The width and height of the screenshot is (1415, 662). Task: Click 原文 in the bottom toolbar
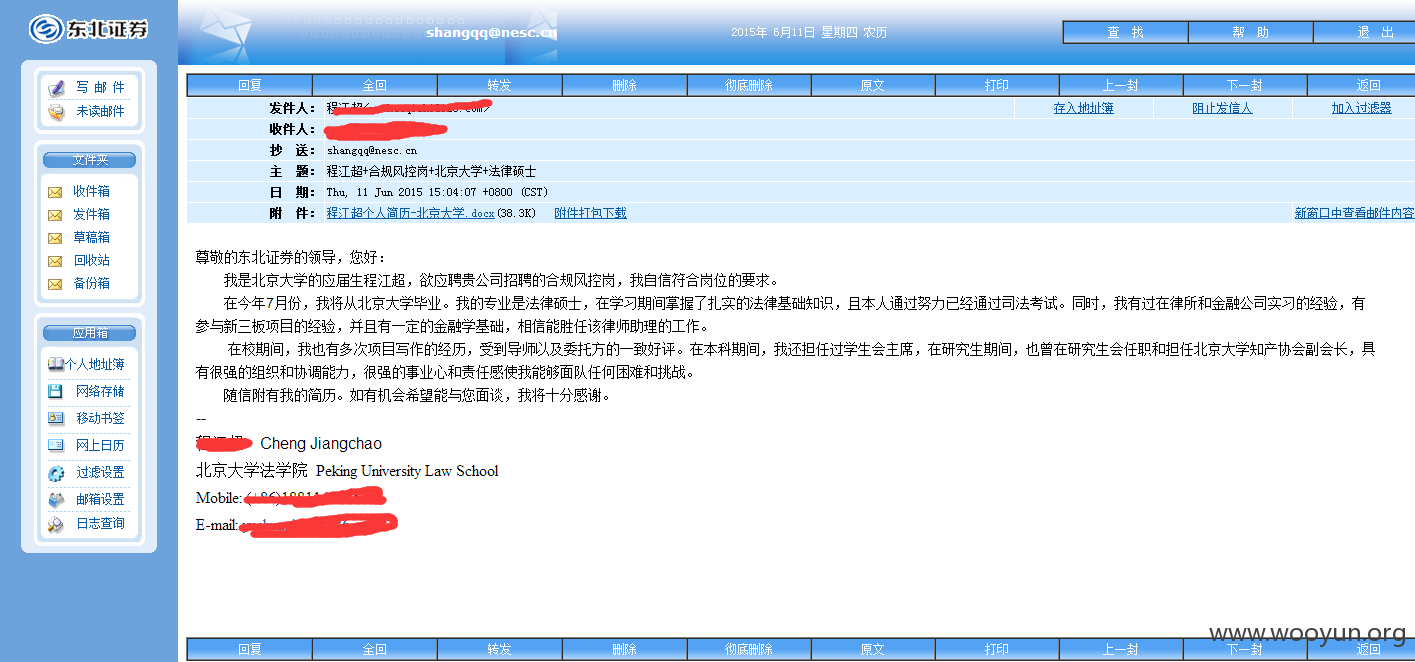pos(872,649)
